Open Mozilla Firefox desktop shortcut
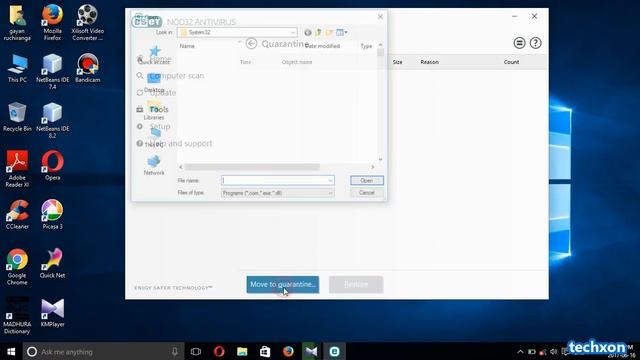The width and height of the screenshot is (640, 360). pyautogui.click(x=52, y=22)
